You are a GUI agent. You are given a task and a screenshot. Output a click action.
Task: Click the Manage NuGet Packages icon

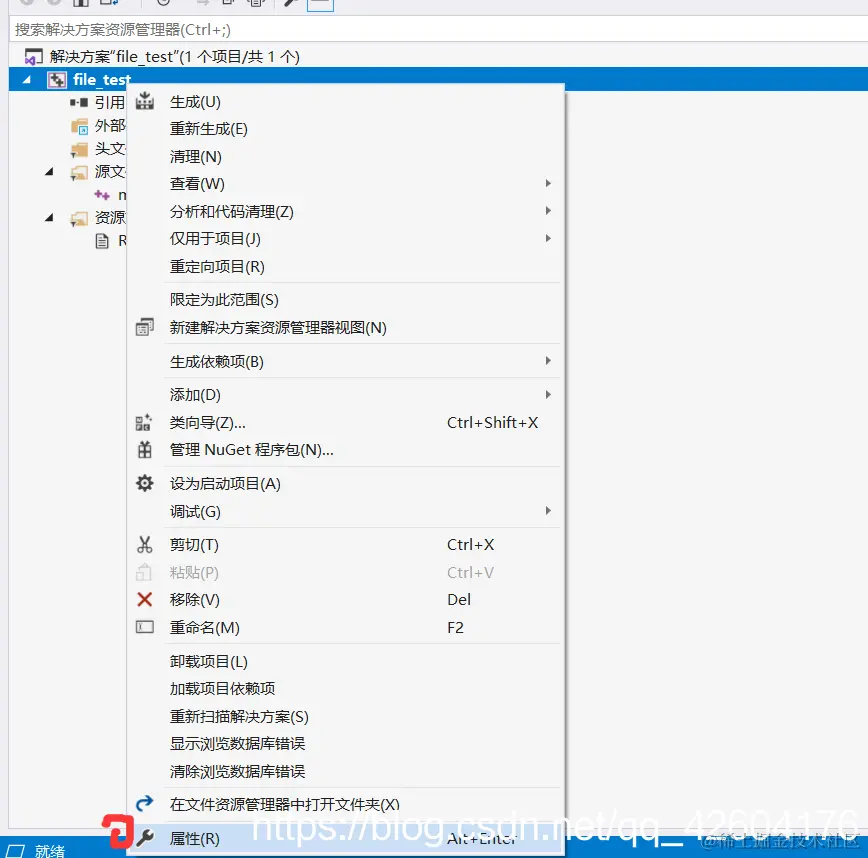tap(144, 449)
